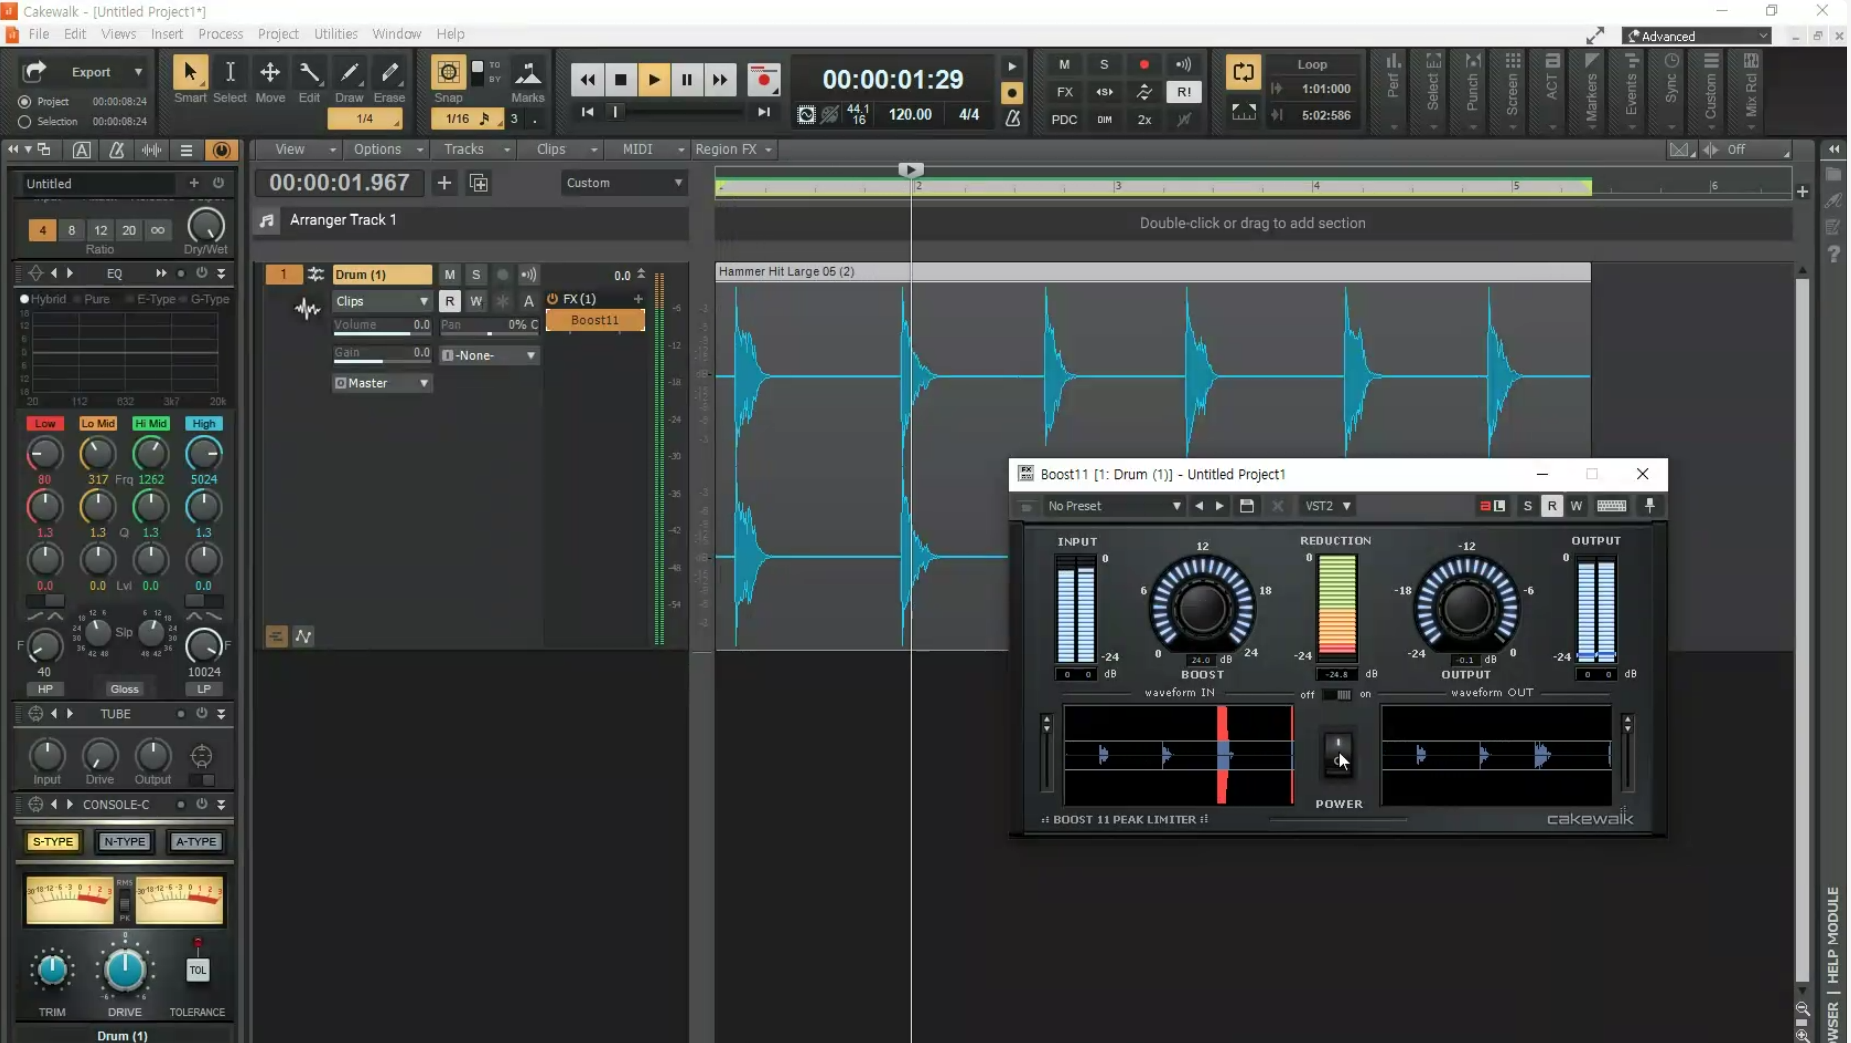The width and height of the screenshot is (1851, 1043).
Task: Click the Output knob in Boost11
Action: [1466, 606]
